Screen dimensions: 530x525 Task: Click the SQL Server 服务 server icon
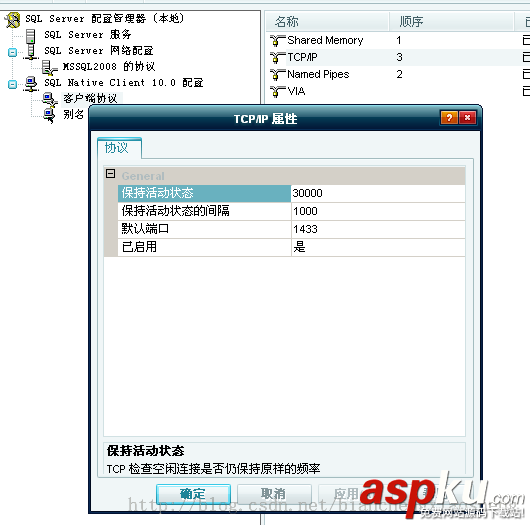pyautogui.click(x=30, y=36)
